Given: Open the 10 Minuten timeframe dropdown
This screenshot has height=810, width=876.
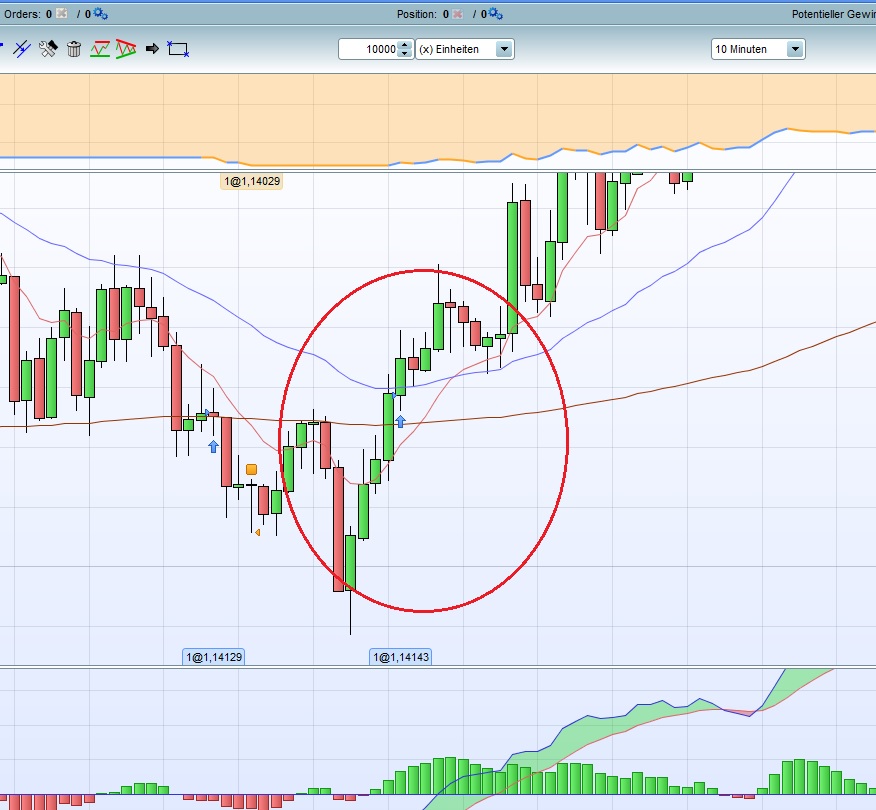Looking at the screenshot, I should (x=758, y=49).
